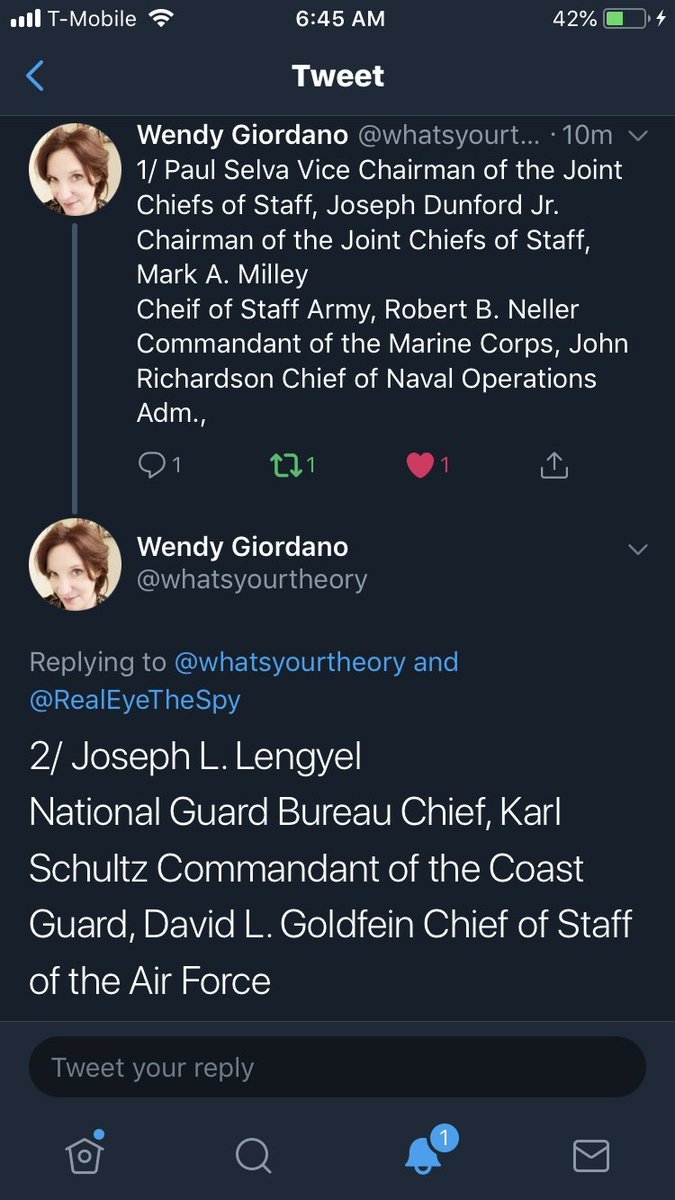Open the @RealEyeTheSpy profile link

135,699
